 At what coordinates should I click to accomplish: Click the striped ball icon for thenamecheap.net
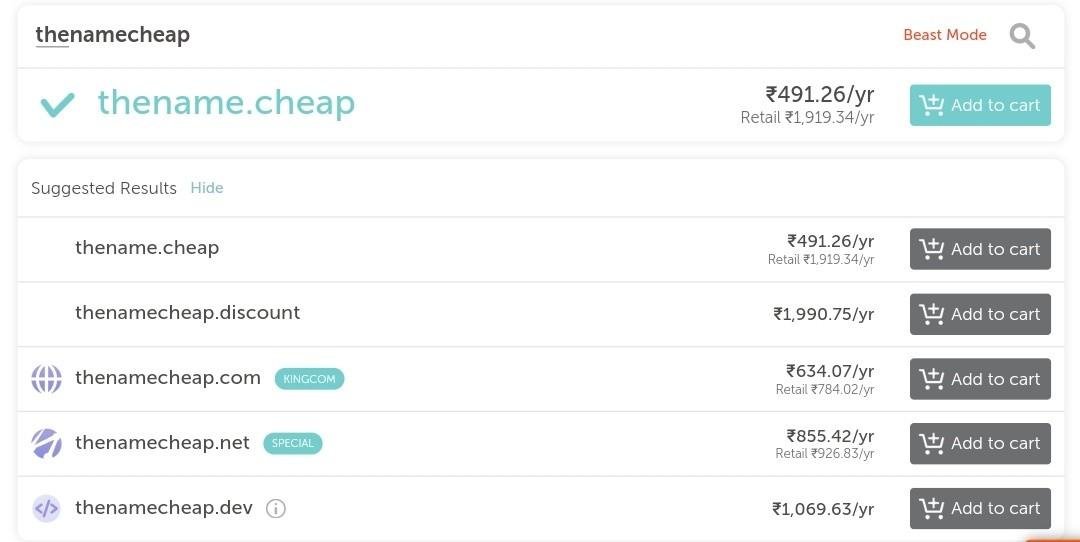pos(46,444)
